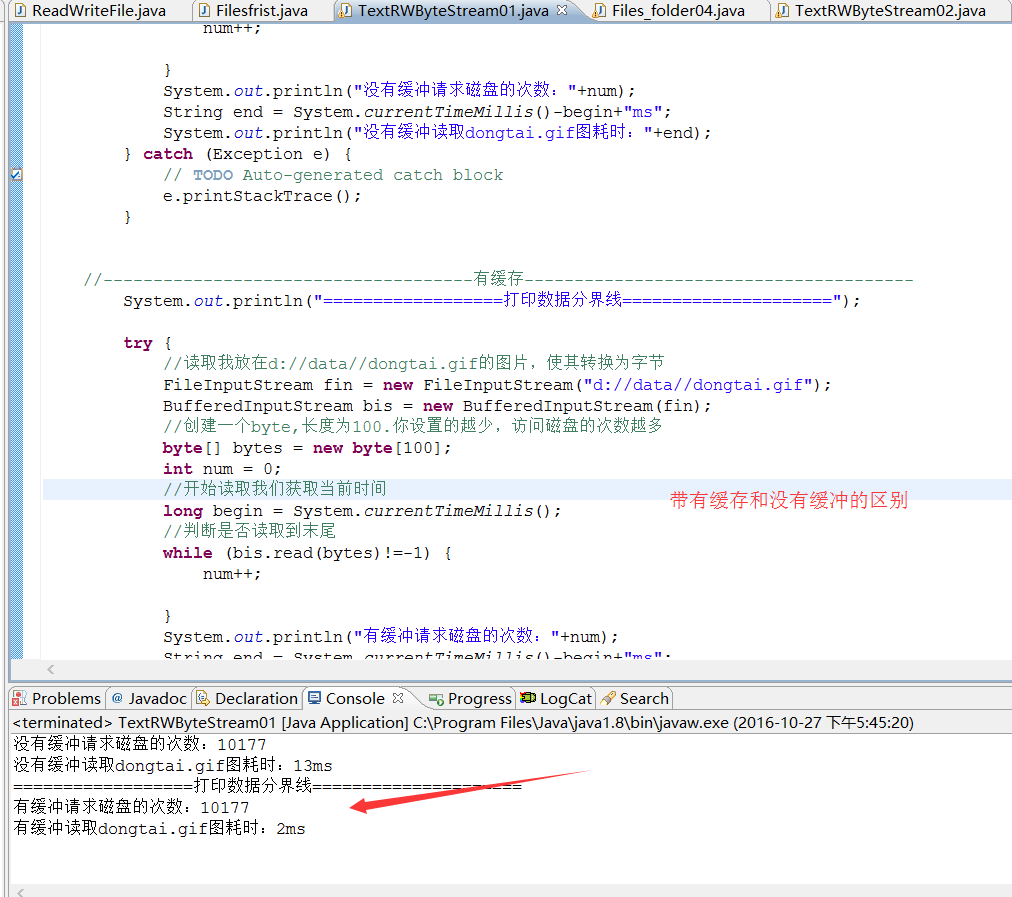Click the '有缓存' divider comment line
Viewport: 1012px width, 897px height.
(498, 278)
